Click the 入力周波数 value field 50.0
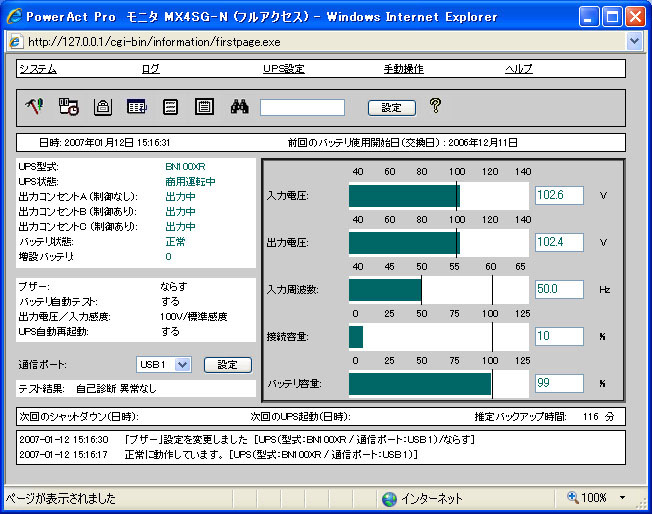This screenshot has width=652, height=514. coord(559,289)
